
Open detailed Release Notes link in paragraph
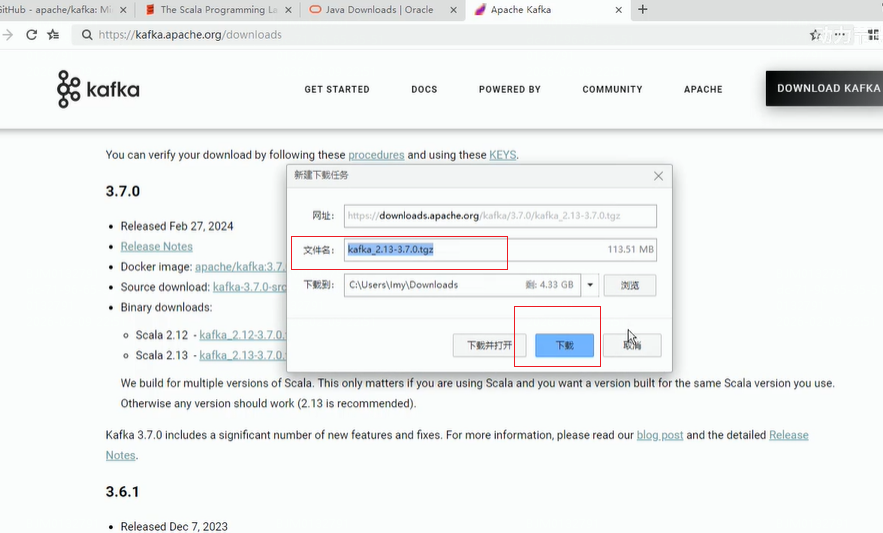point(788,435)
